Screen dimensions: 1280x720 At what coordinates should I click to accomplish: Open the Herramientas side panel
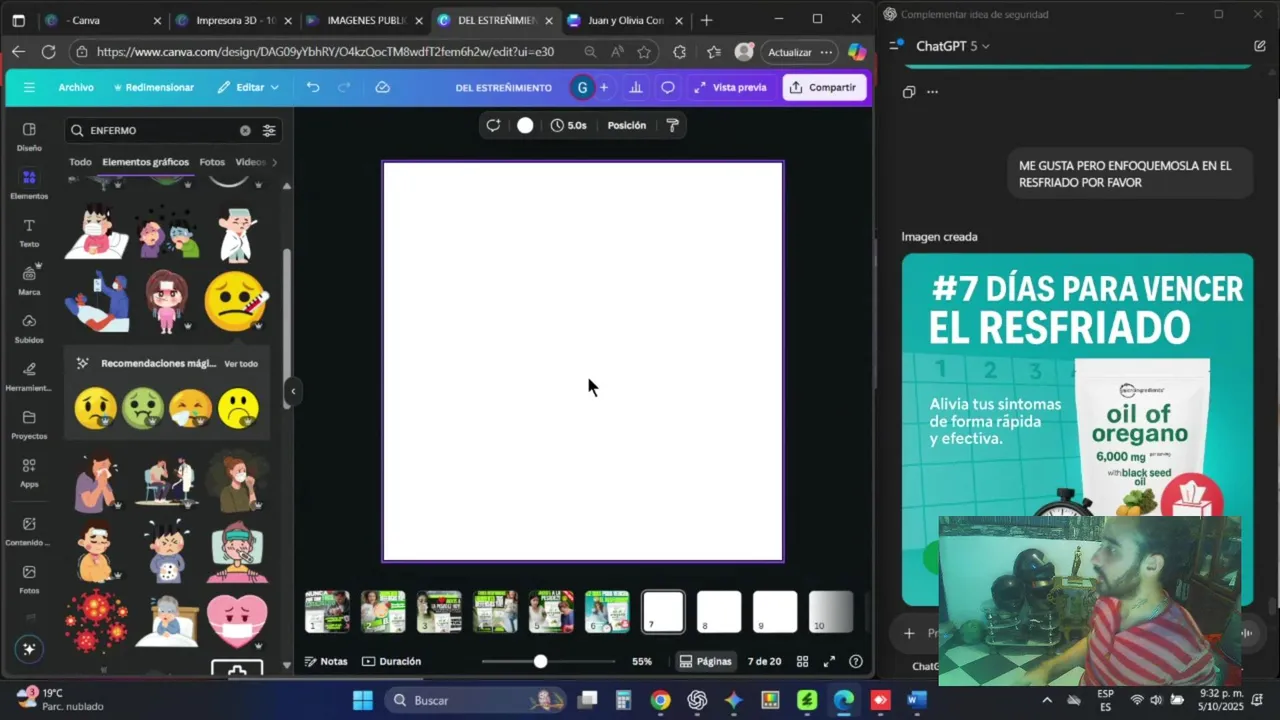pos(29,377)
